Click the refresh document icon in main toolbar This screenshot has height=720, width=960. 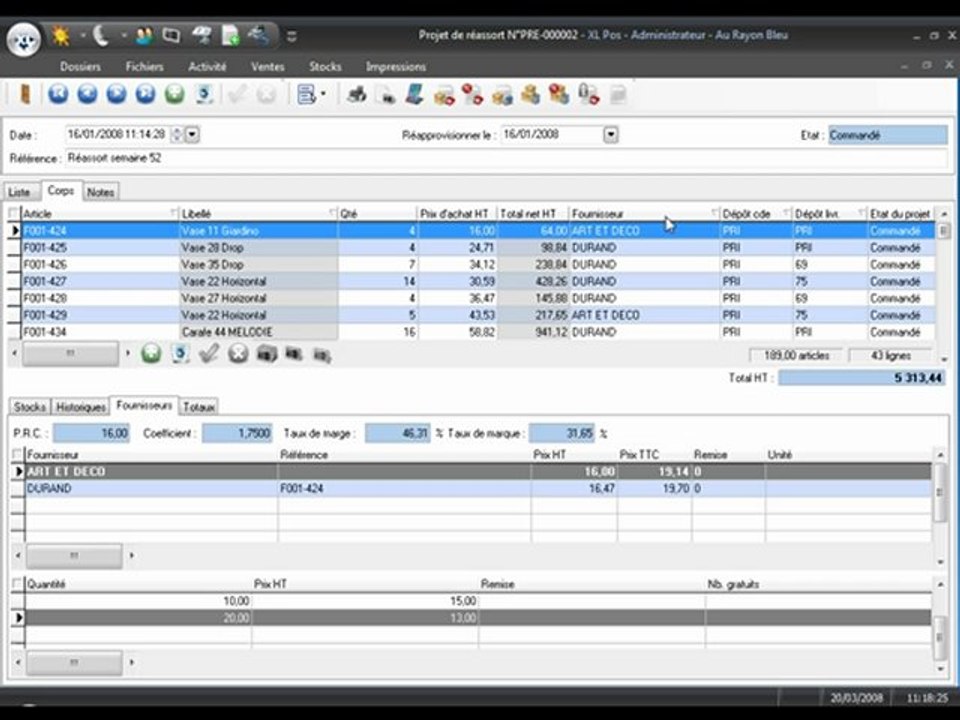coord(204,94)
